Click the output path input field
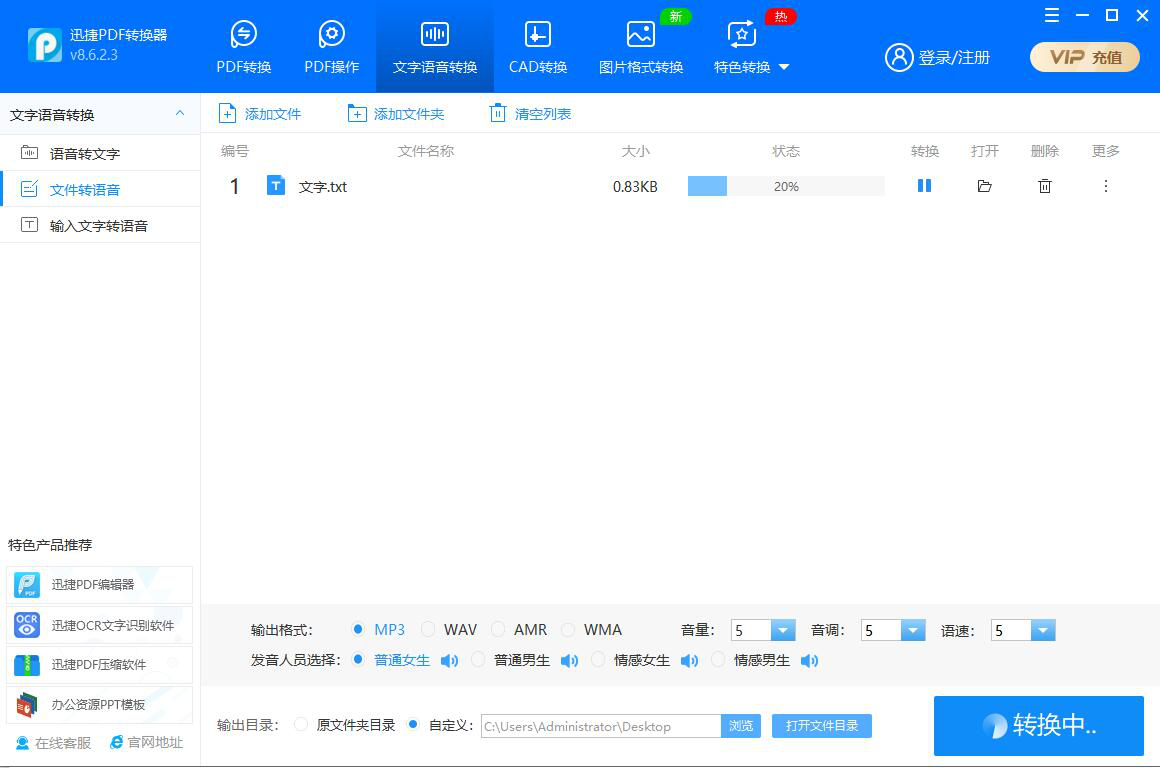 tap(601, 726)
